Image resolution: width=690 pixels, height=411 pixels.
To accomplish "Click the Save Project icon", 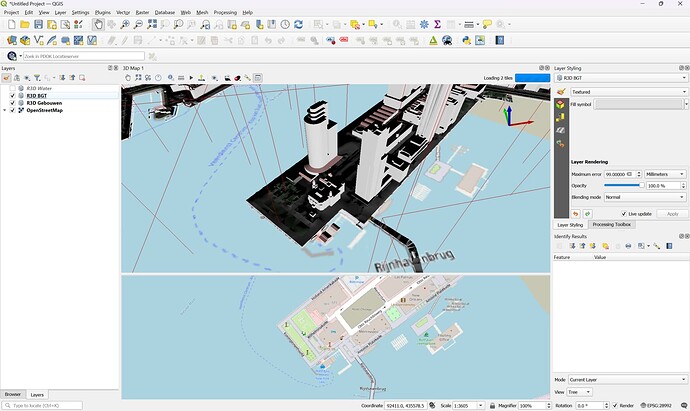I will (x=38, y=24).
